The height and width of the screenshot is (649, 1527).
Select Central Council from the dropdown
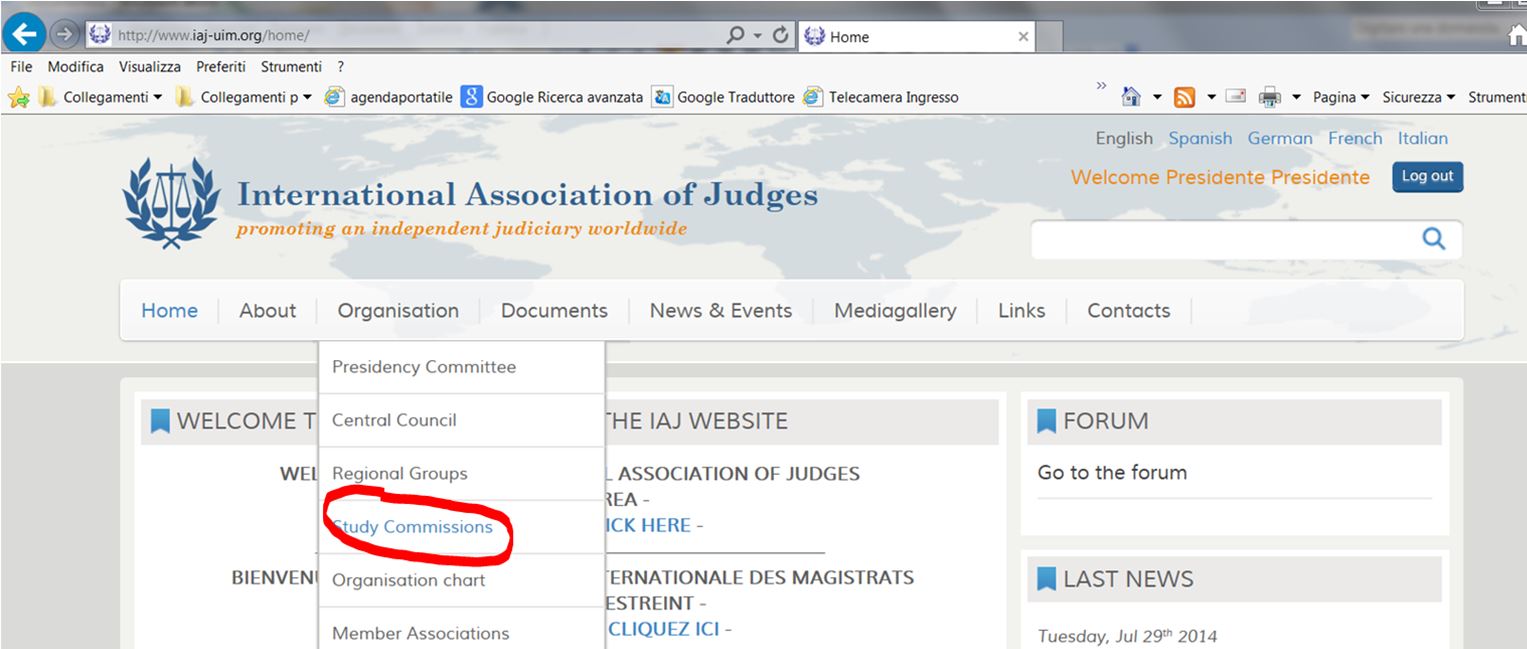click(461, 420)
